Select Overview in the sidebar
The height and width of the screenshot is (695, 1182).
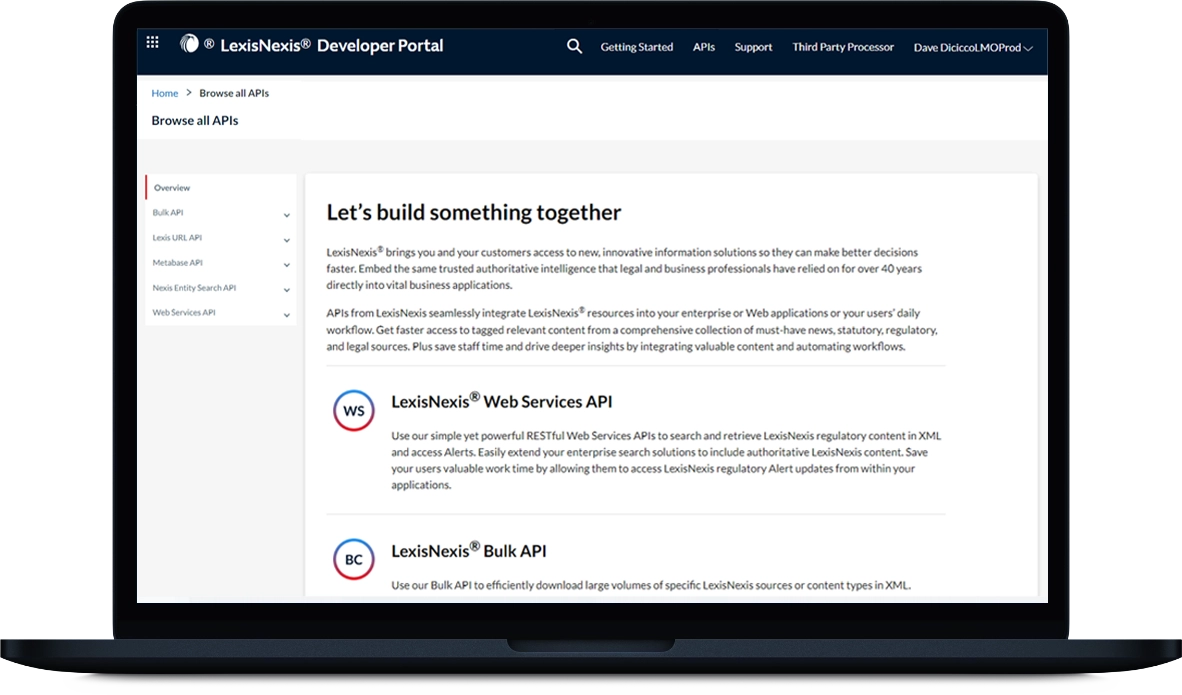click(172, 188)
